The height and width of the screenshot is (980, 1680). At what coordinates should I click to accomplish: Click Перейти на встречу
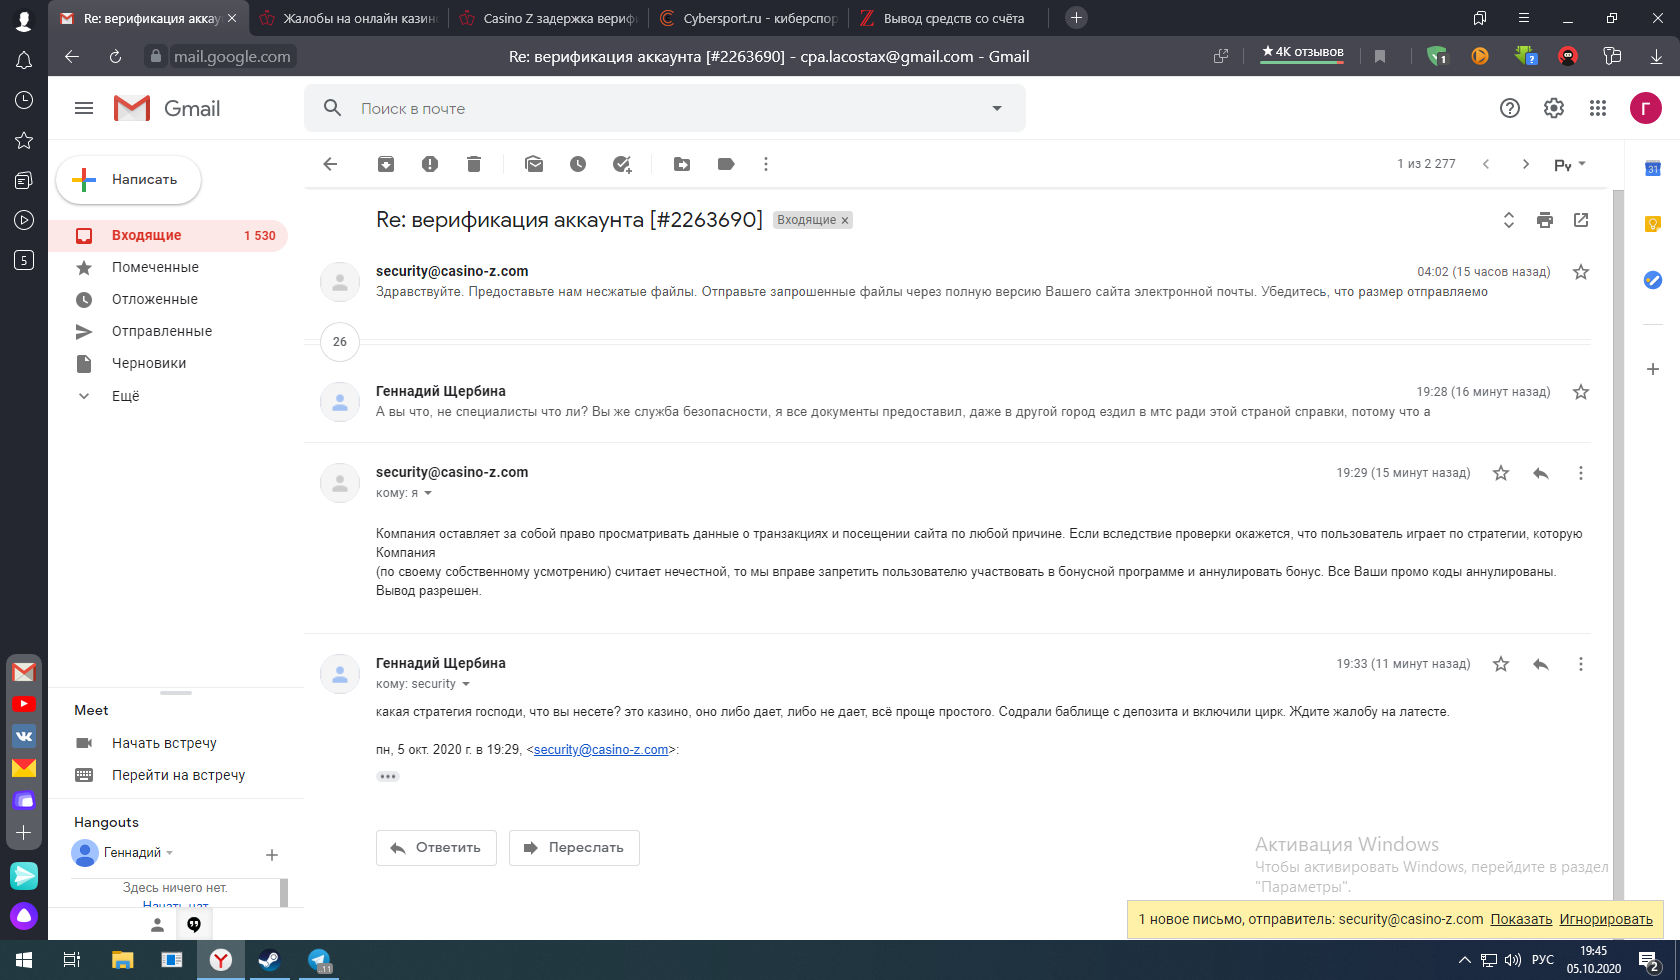(x=178, y=775)
